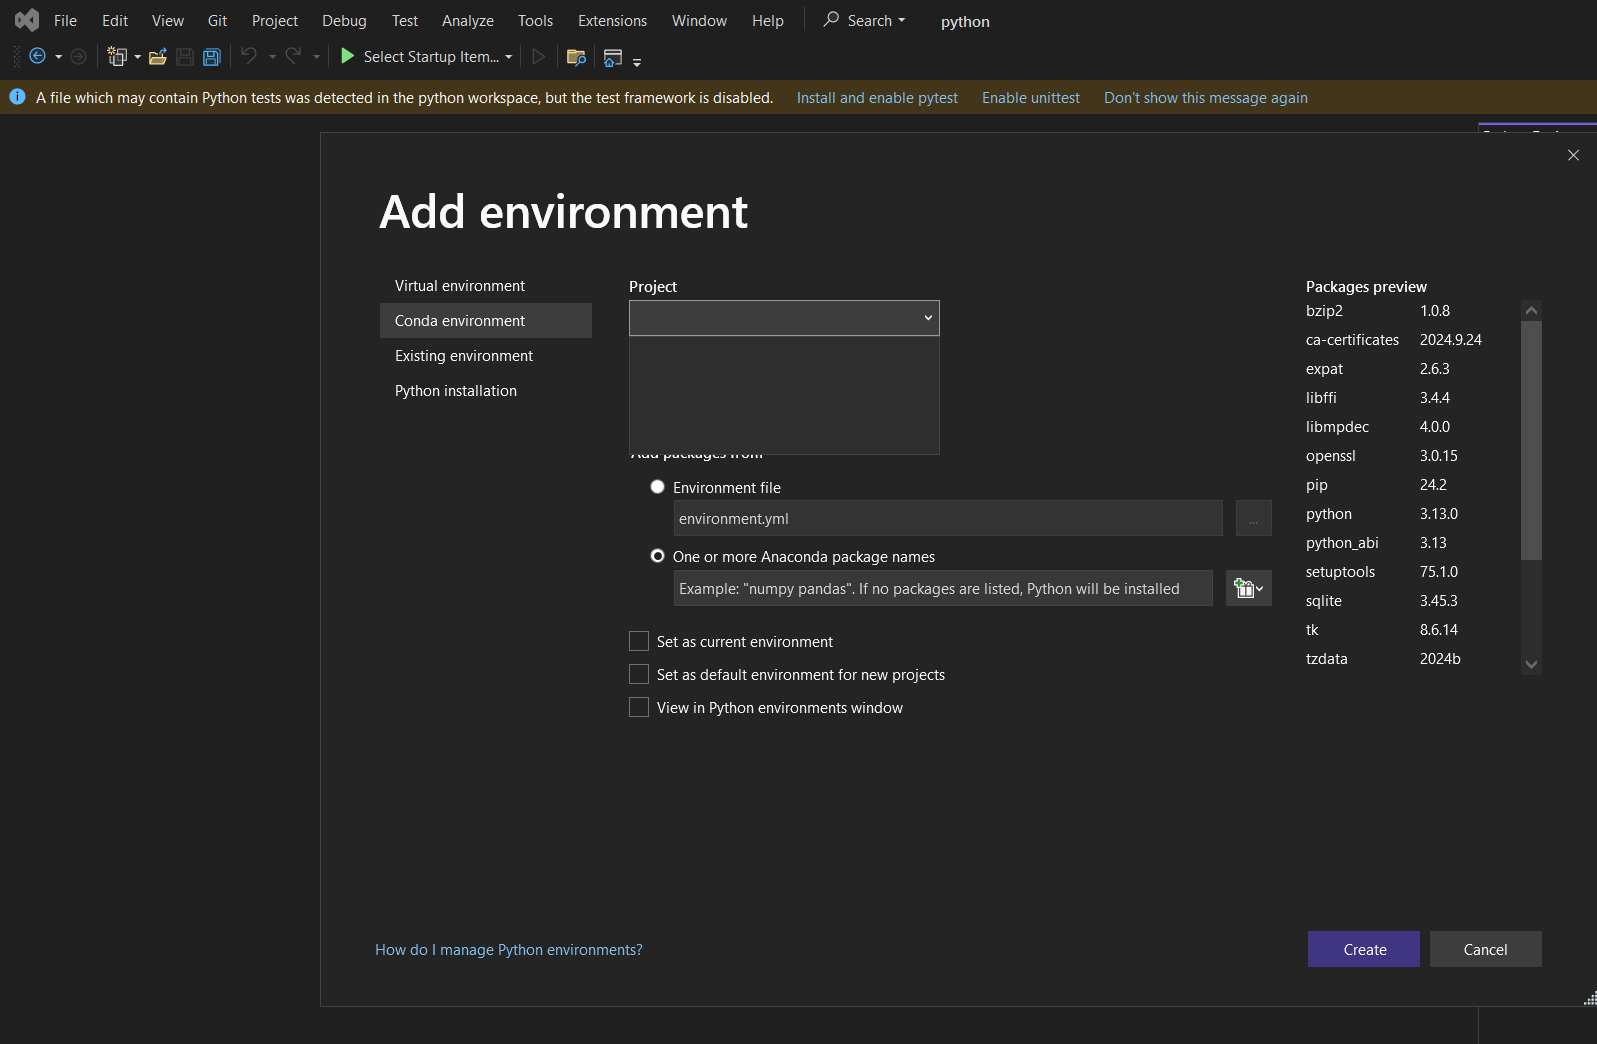Open the Project menu
1597x1044 pixels.
pyautogui.click(x=275, y=20)
